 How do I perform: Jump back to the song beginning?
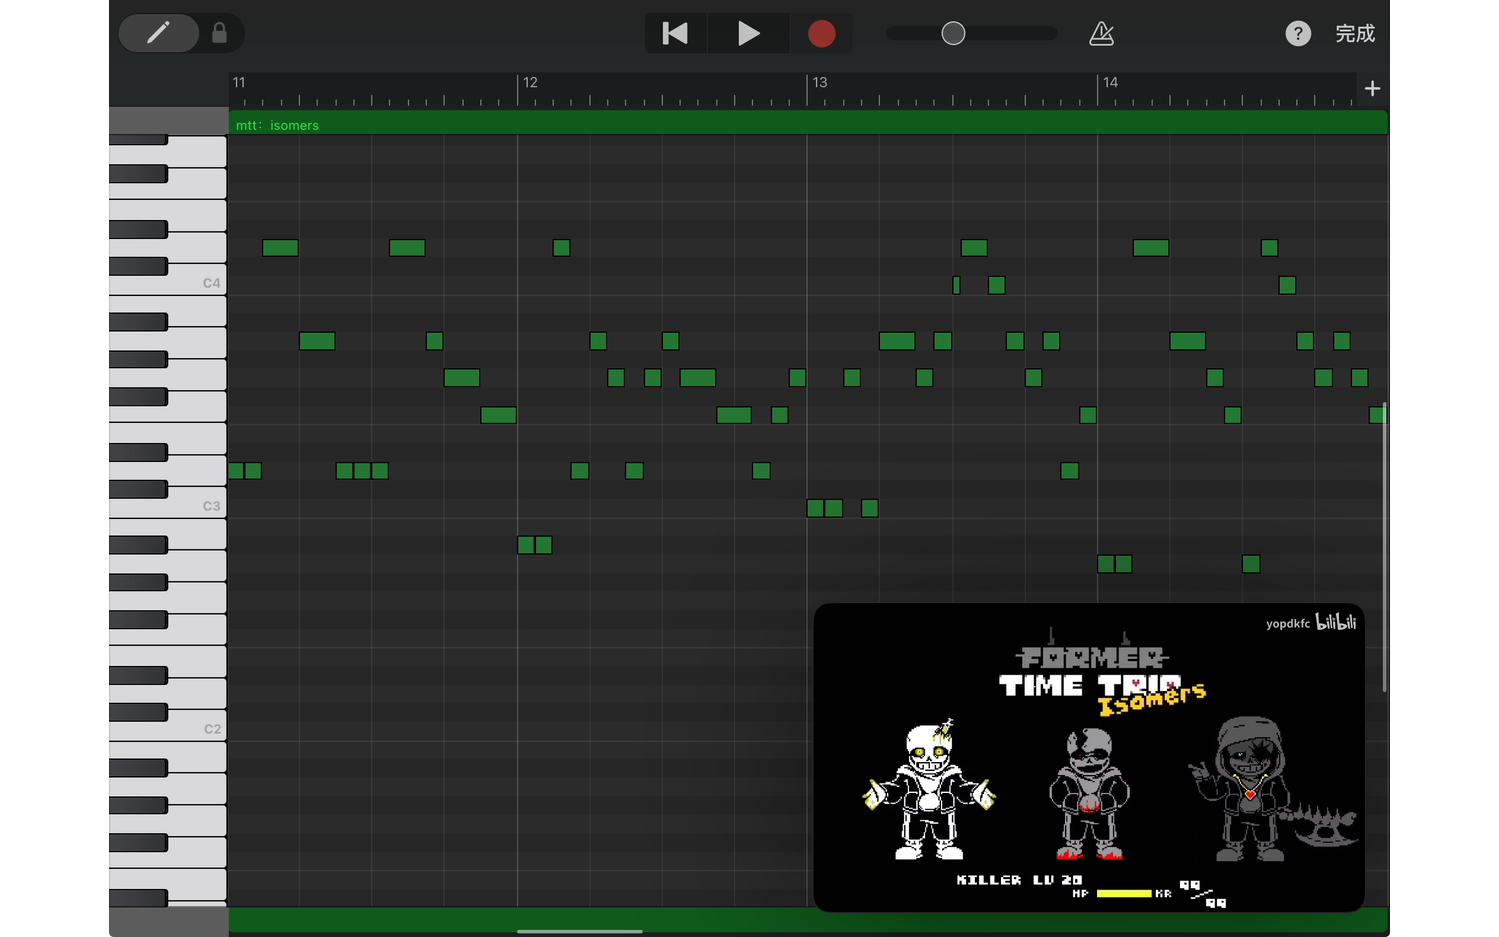point(676,33)
